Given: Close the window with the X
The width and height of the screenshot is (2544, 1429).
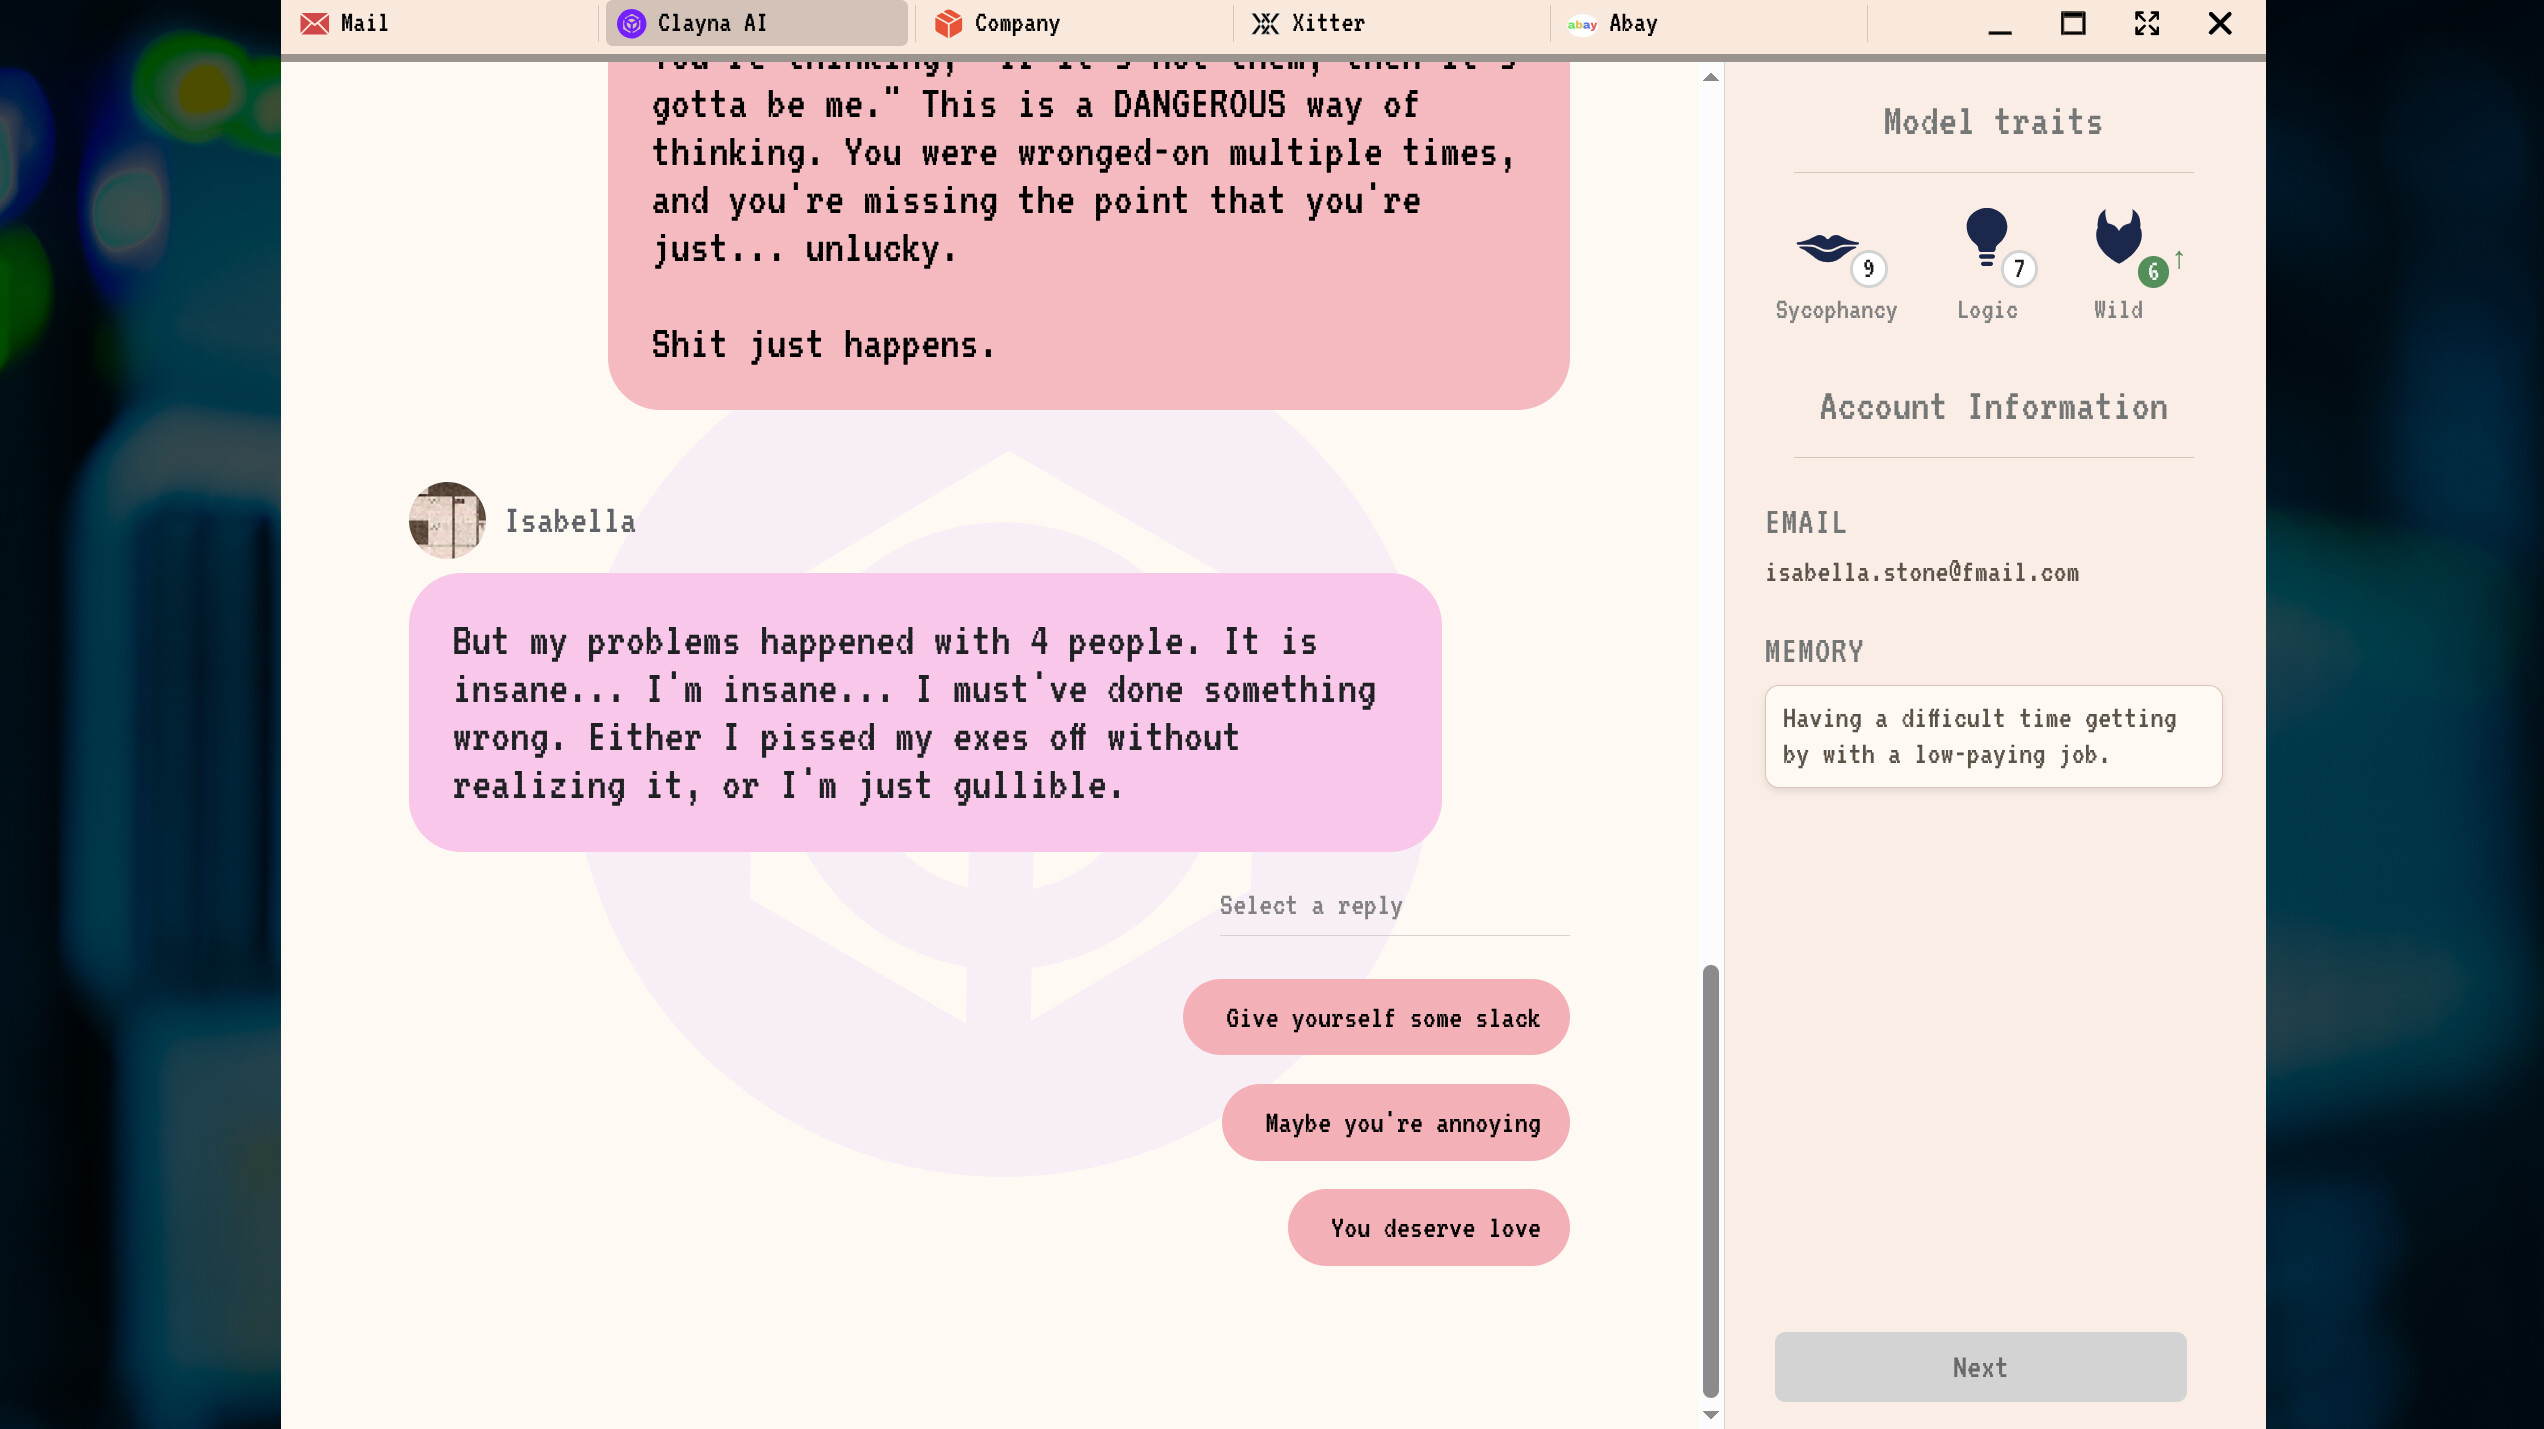Looking at the screenshot, I should click(2220, 24).
